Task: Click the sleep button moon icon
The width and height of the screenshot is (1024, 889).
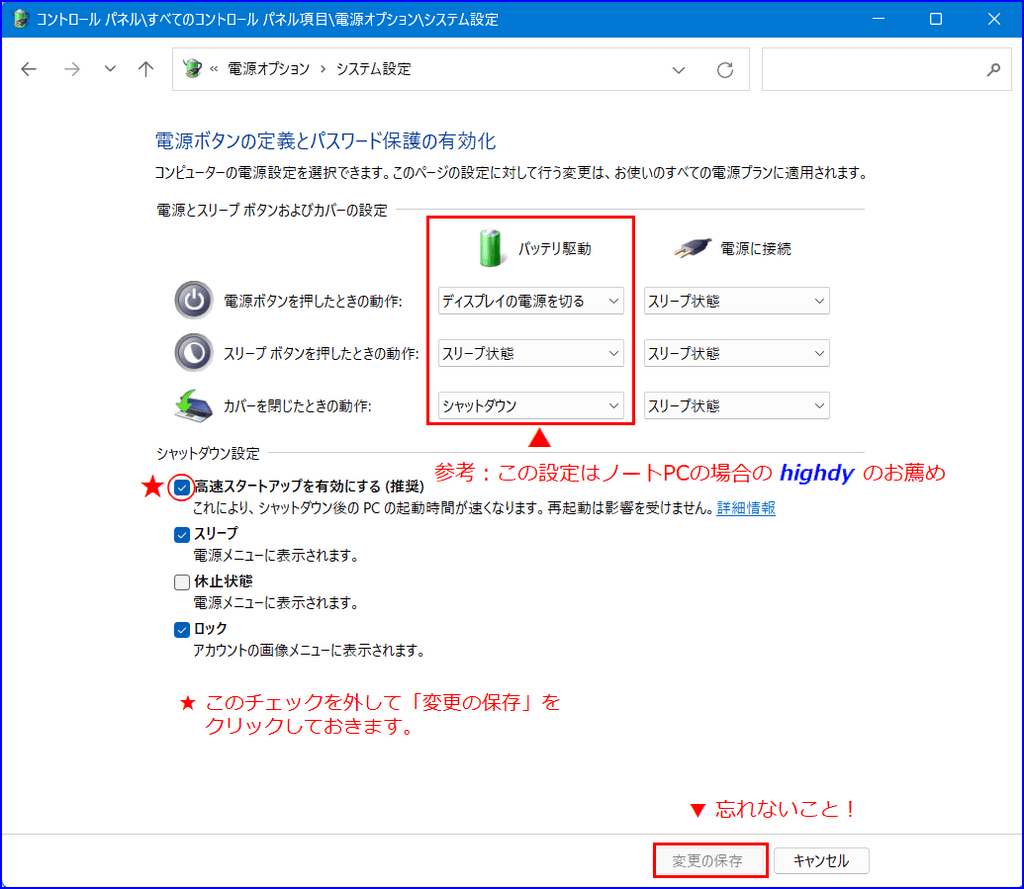Action: 193,352
